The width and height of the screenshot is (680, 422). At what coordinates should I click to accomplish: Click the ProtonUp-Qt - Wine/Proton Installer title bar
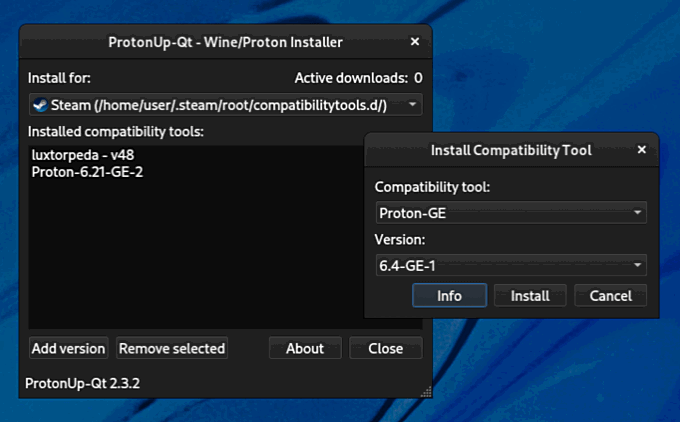[x=225, y=42]
